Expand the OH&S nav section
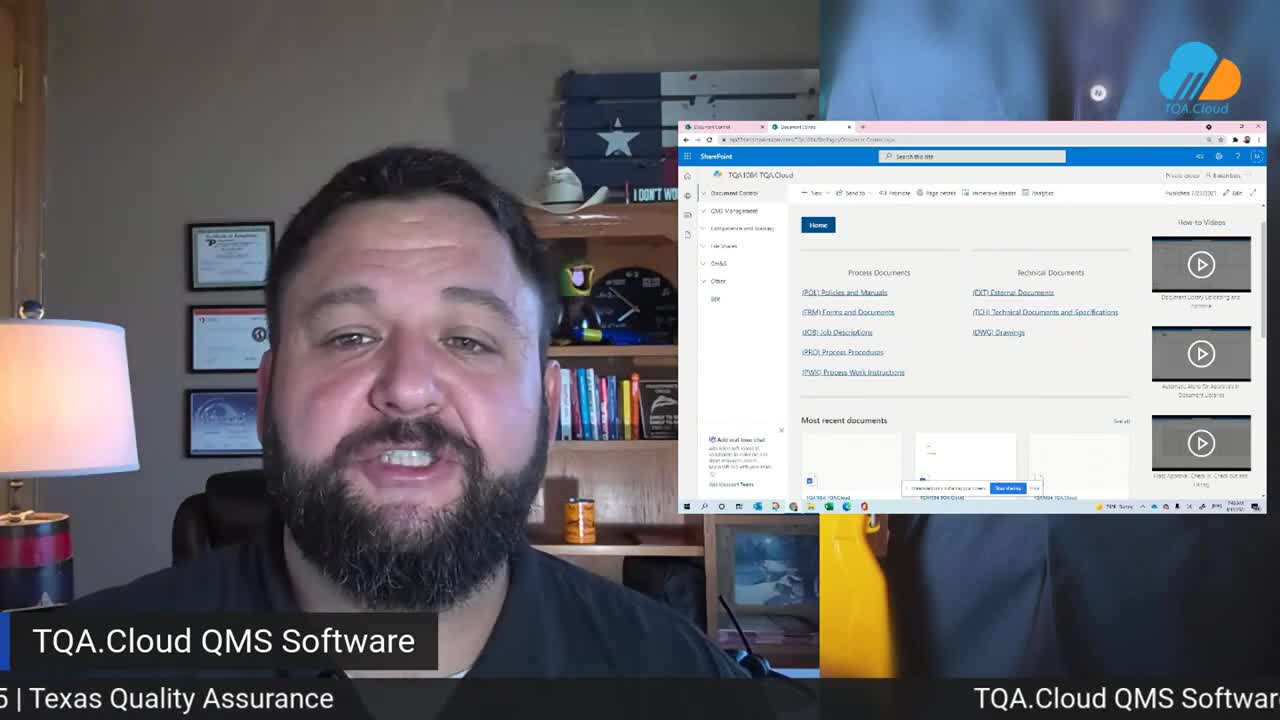 pyautogui.click(x=704, y=263)
